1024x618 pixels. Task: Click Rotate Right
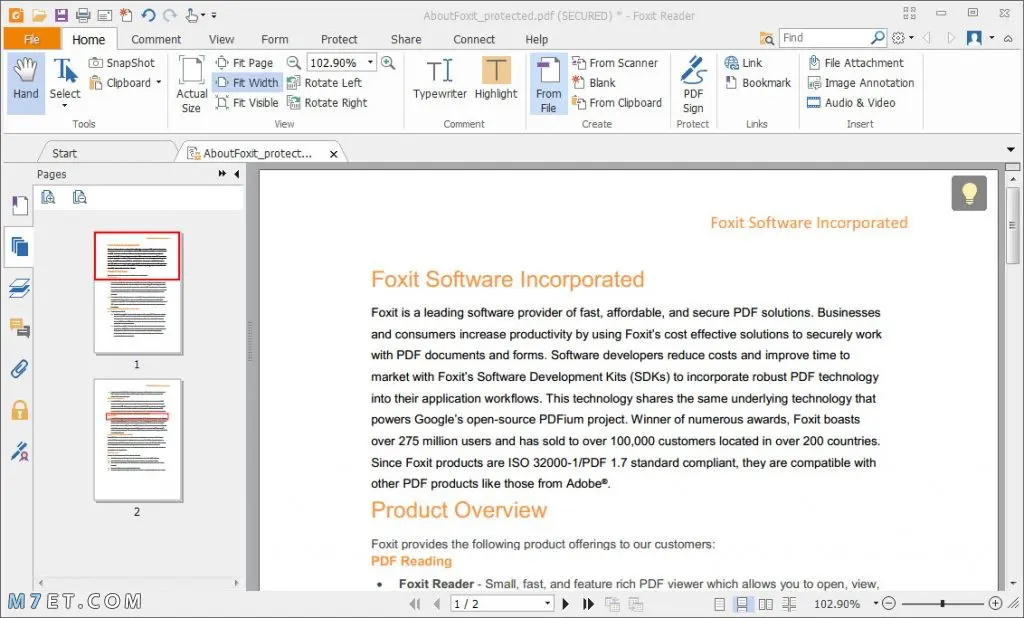(x=327, y=103)
